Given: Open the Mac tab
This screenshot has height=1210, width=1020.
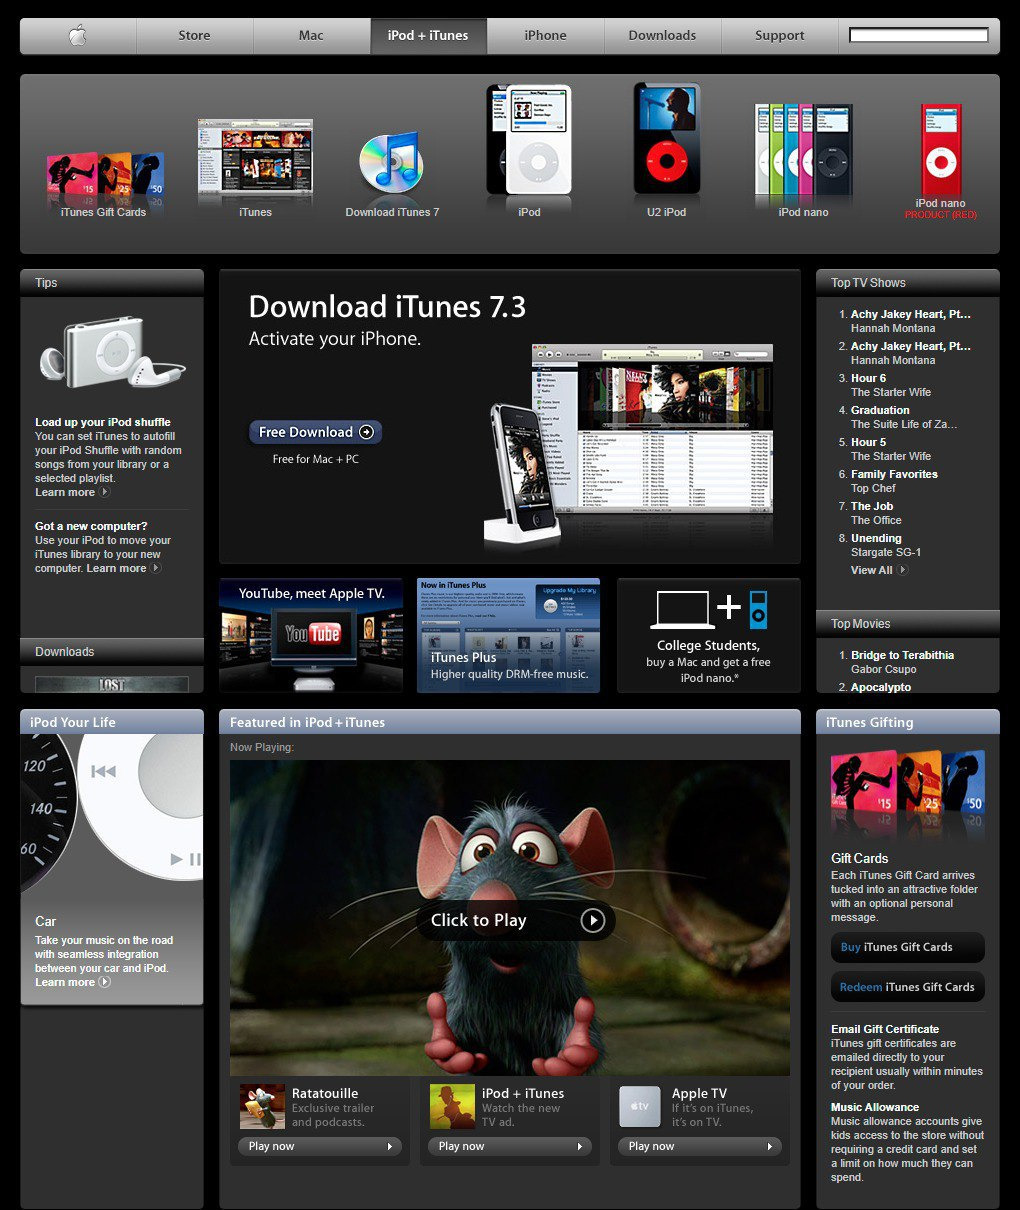Looking at the screenshot, I should click(311, 36).
